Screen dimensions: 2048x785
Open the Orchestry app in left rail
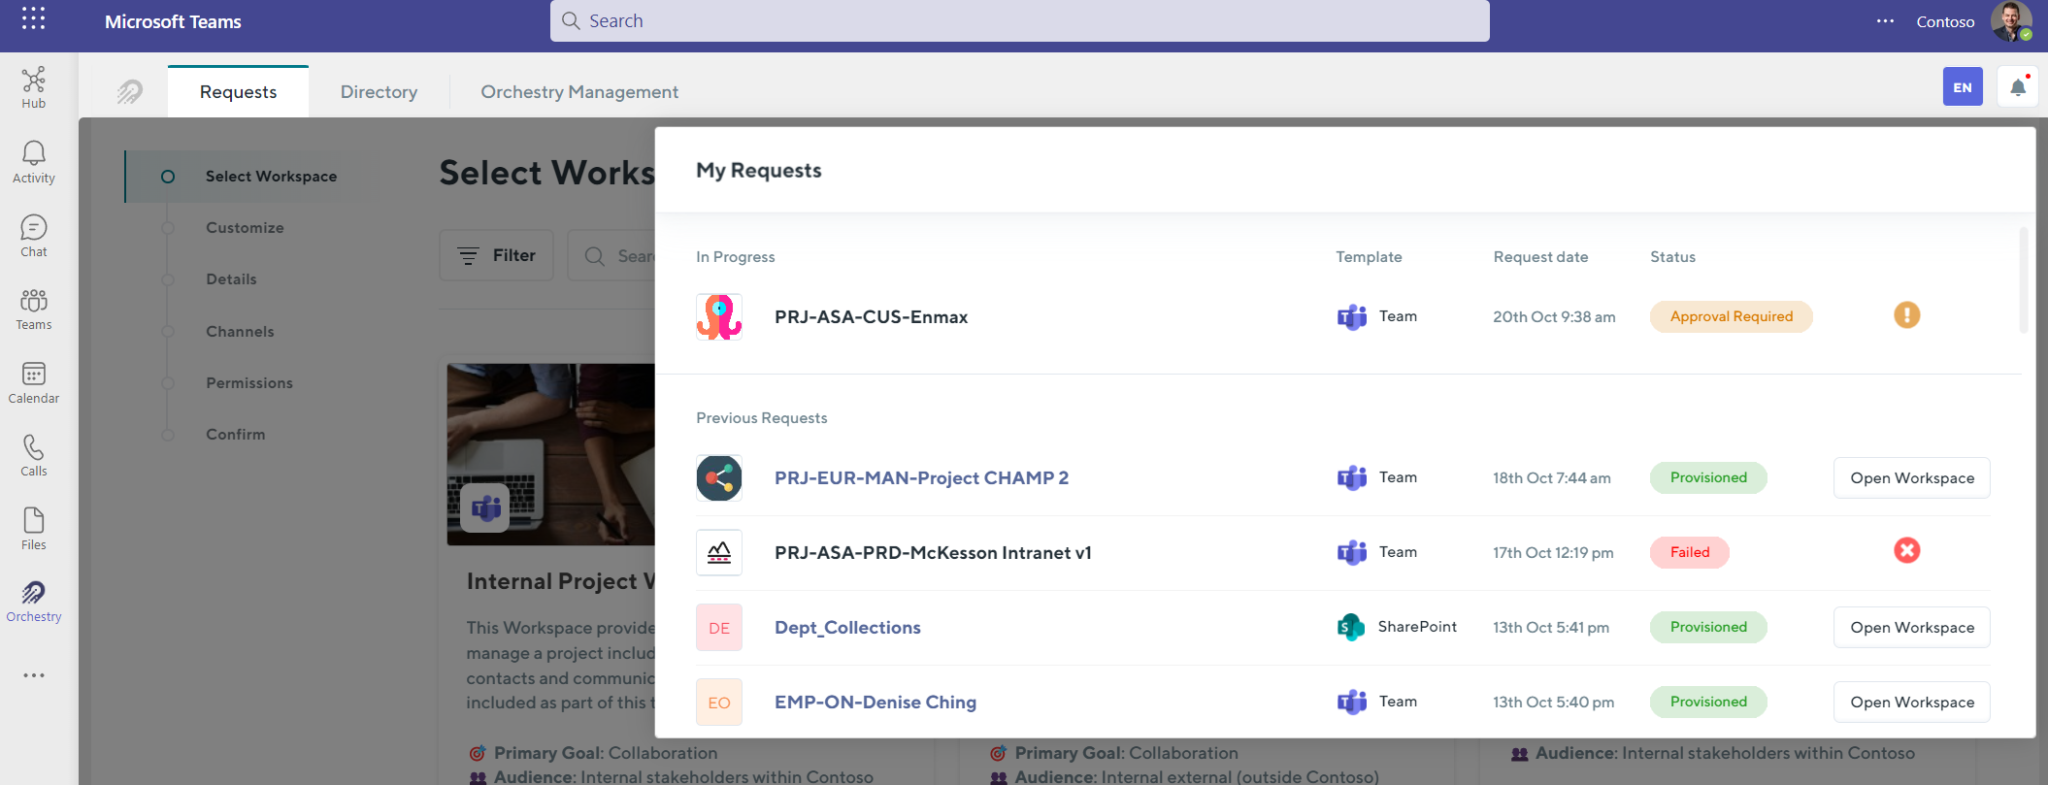pyautogui.click(x=33, y=602)
